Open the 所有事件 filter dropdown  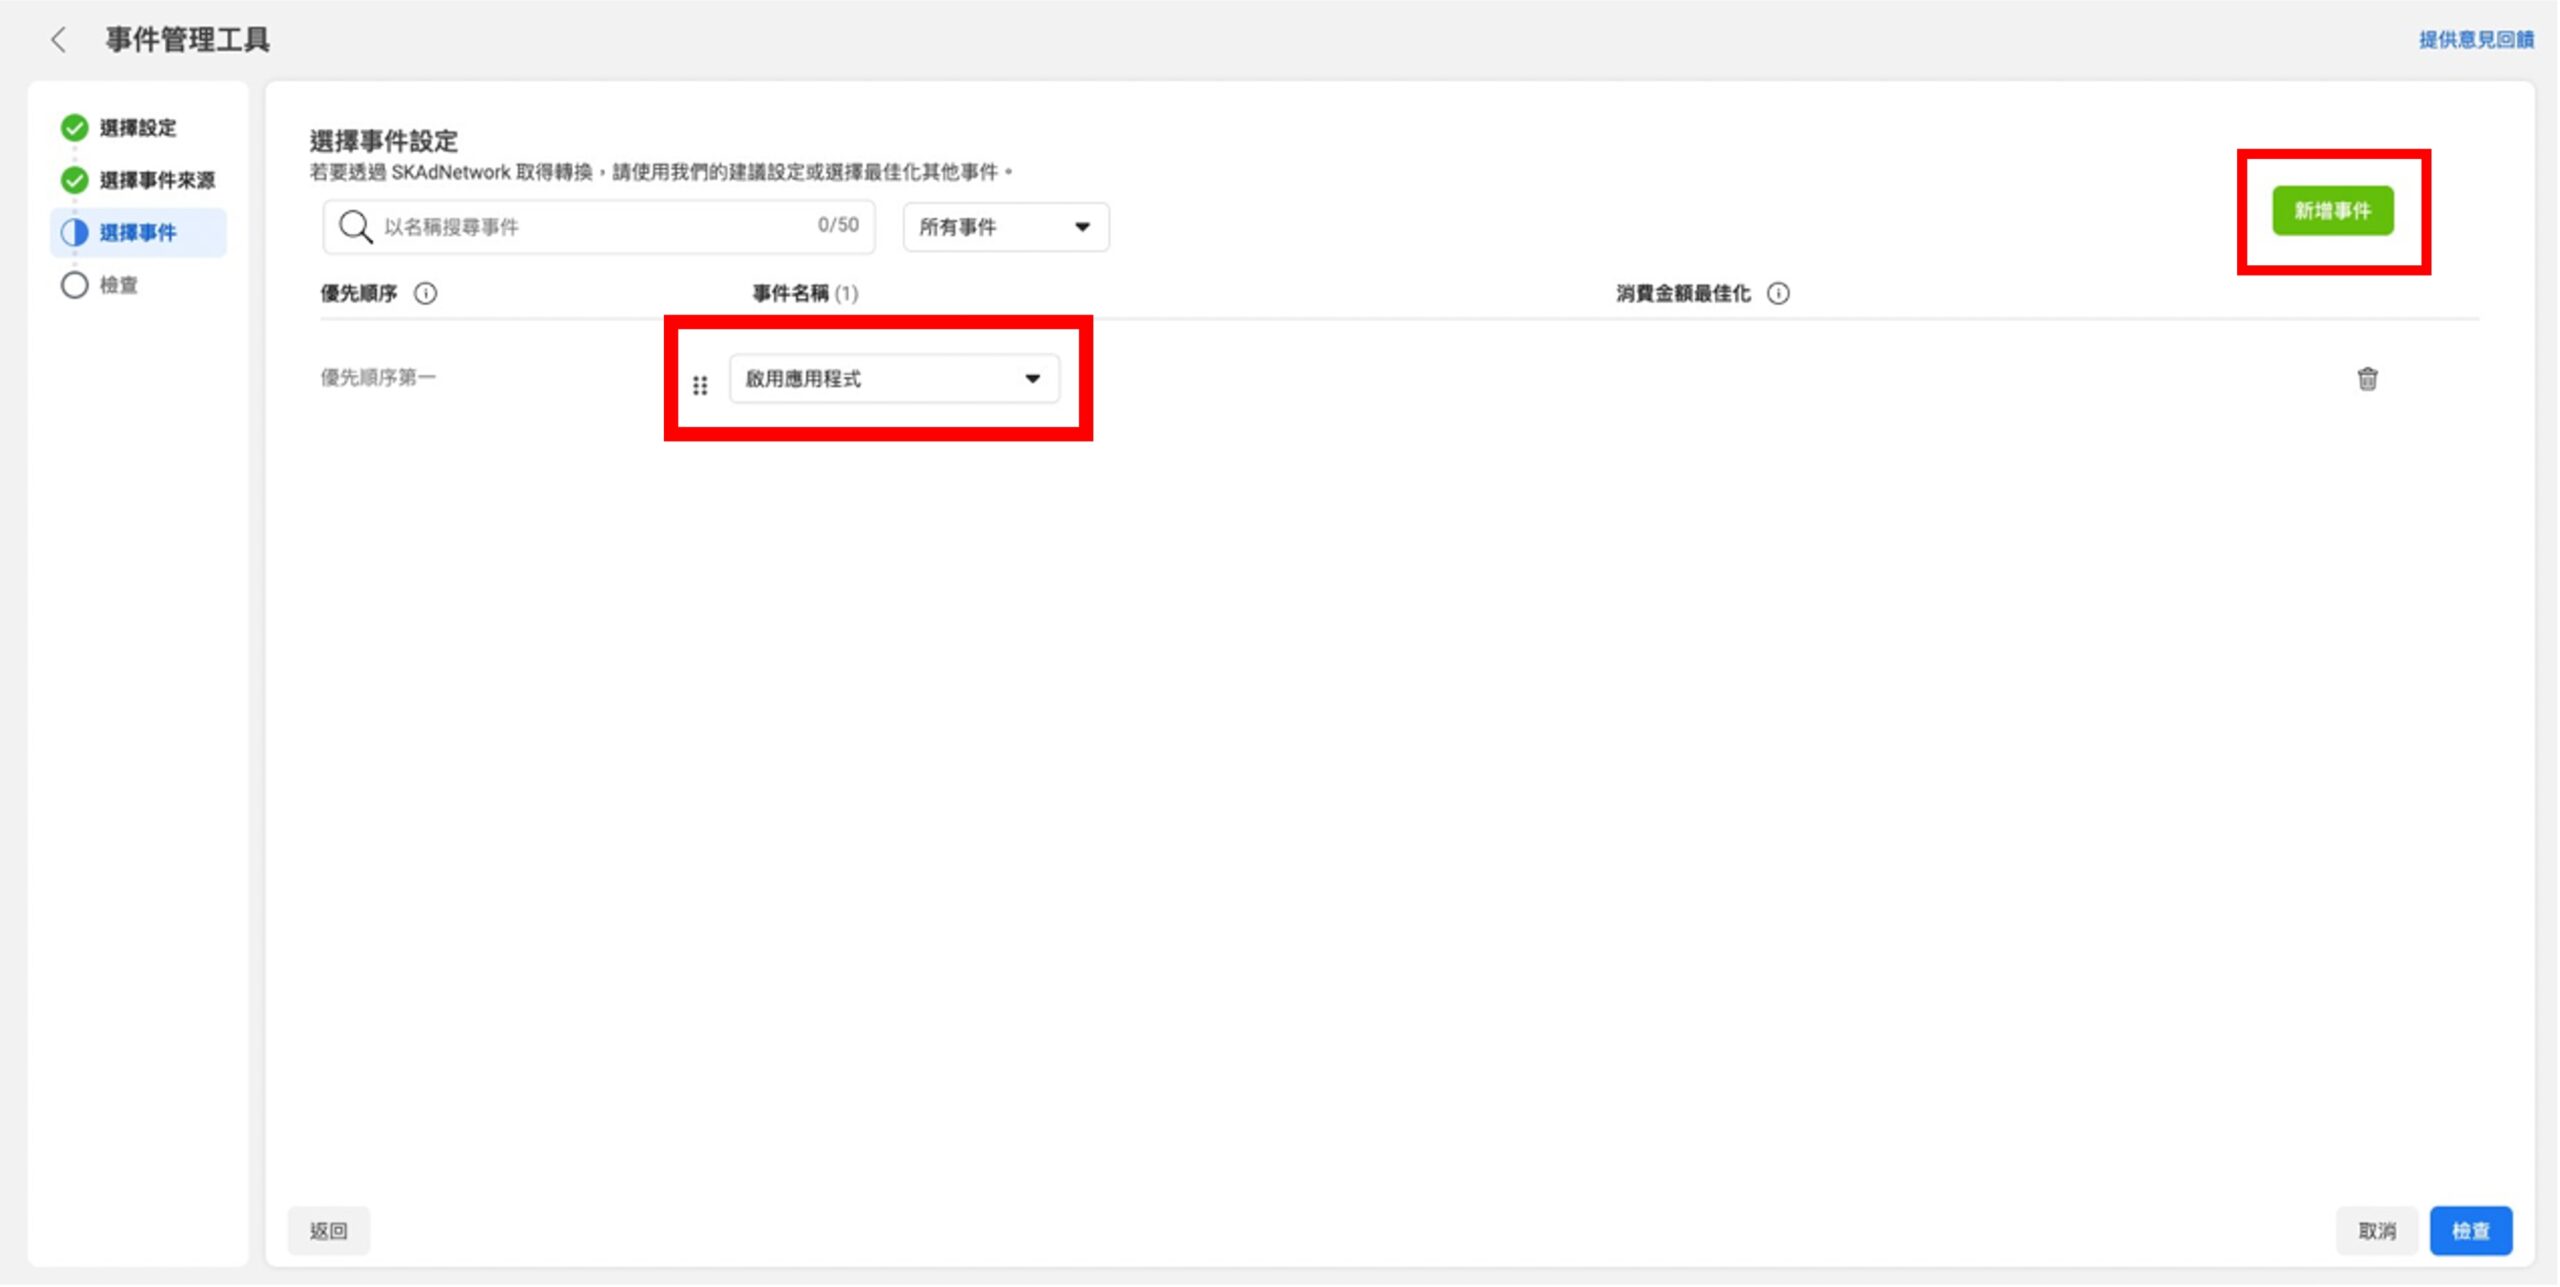tap(1005, 228)
